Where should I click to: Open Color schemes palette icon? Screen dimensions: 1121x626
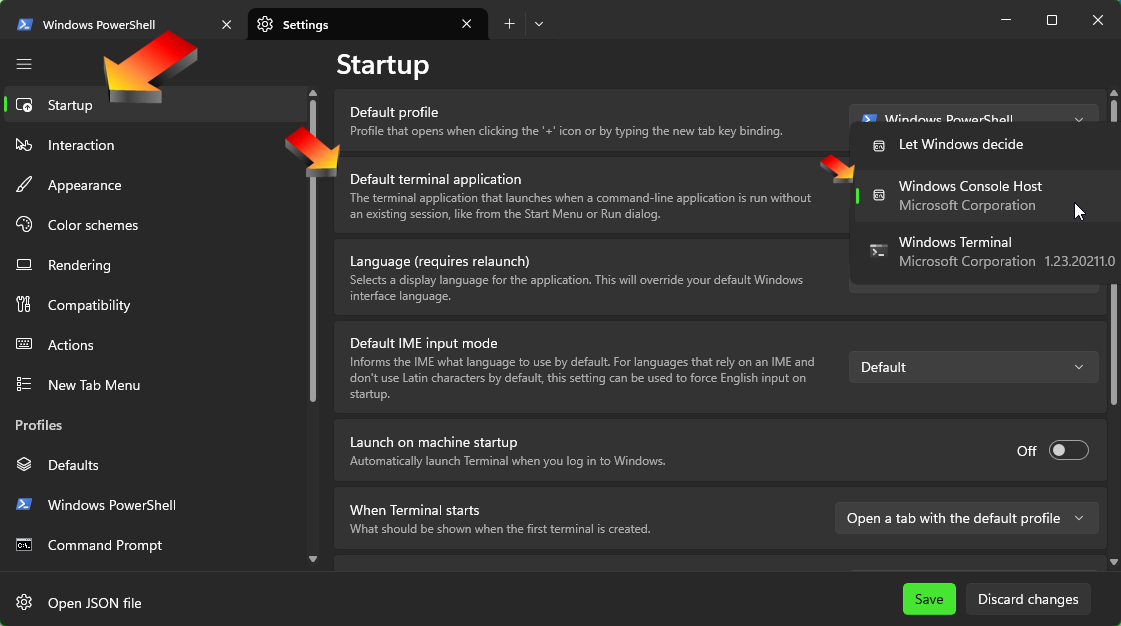click(x=25, y=225)
